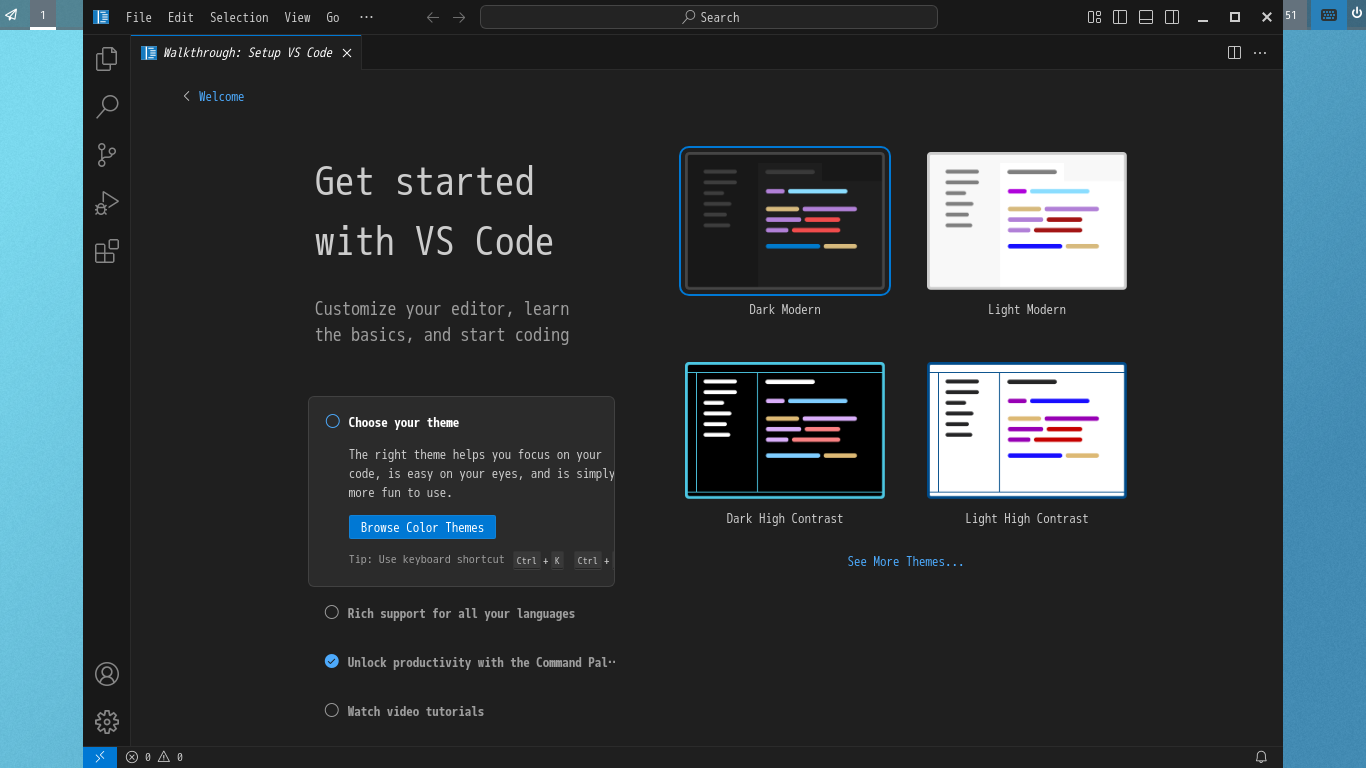Show the overflow menu after Go

[366, 17]
